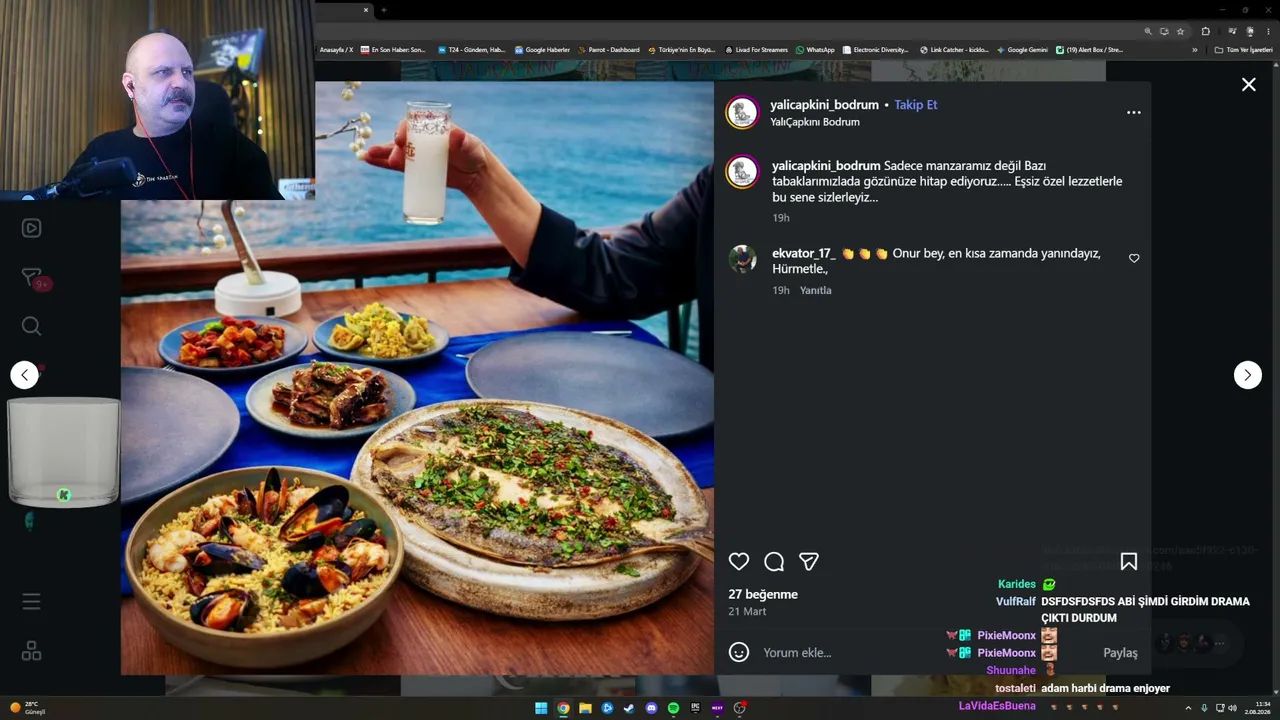
Task: Open the Windows Start menu
Action: coord(541,708)
